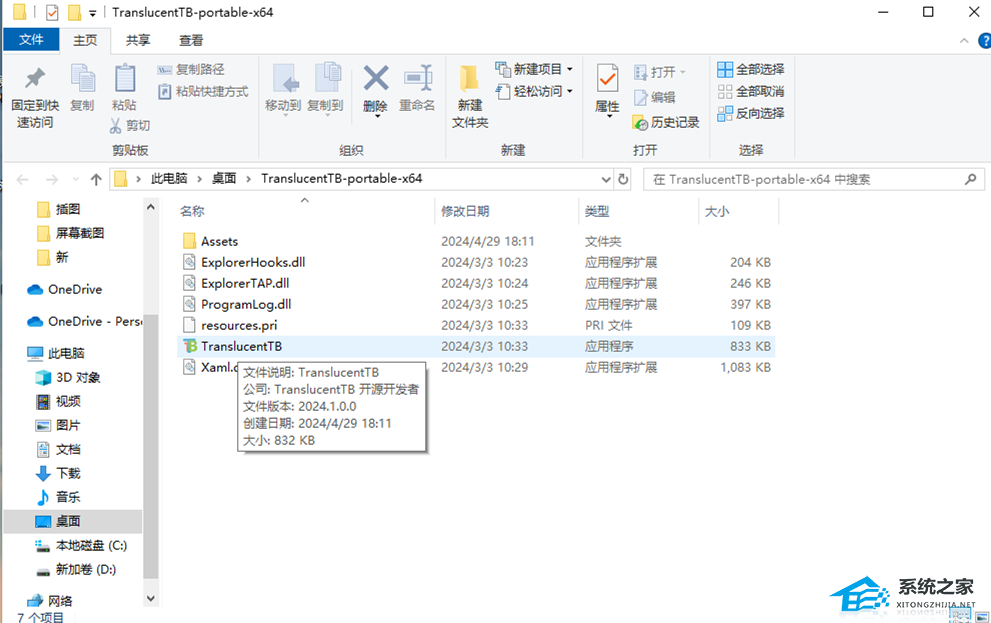Open the 屏幕截图 sidebar folder
The image size is (991, 623).
pyautogui.click(x=80, y=233)
